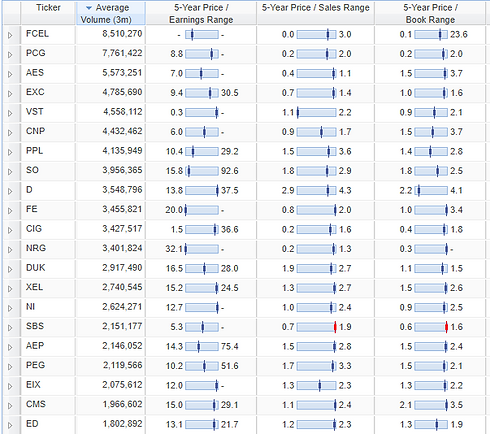The height and width of the screenshot is (434, 490).
Task: Expand the D ticker row
Action: [x=10, y=191]
